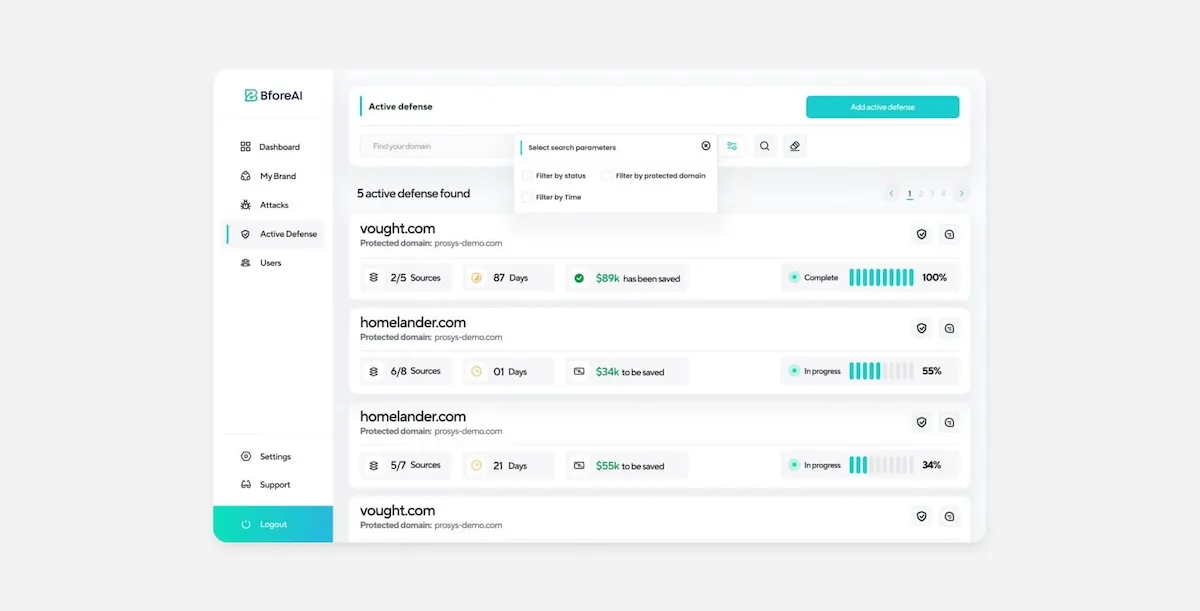Image resolution: width=1200 pixels, height=611 pixels.
Task: Click the details icon on first homelander.com row
Action: [x=949, y=328]
